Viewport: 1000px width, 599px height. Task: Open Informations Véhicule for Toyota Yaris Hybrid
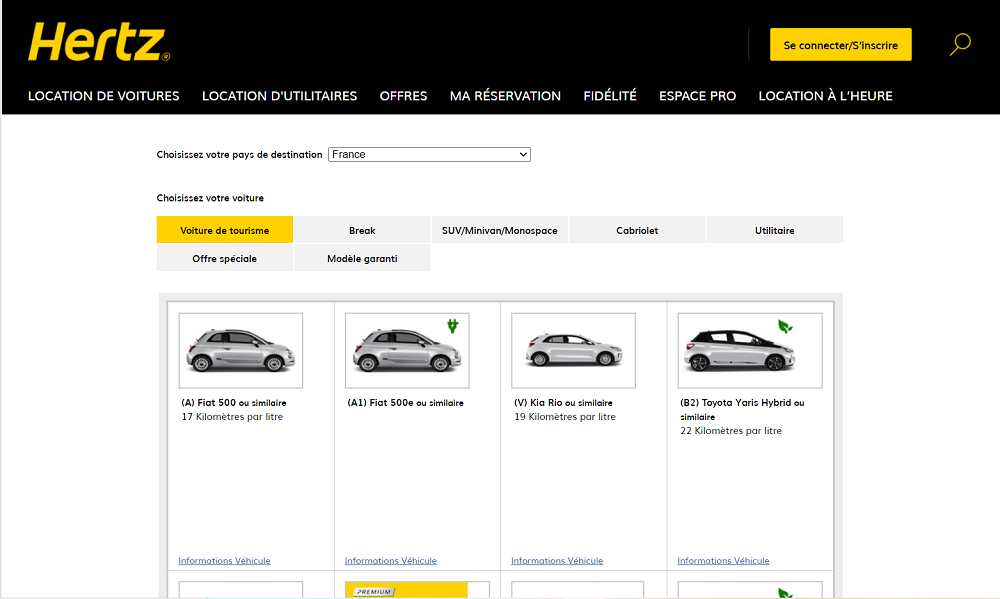pyautogui.click(x=723, y=561)
